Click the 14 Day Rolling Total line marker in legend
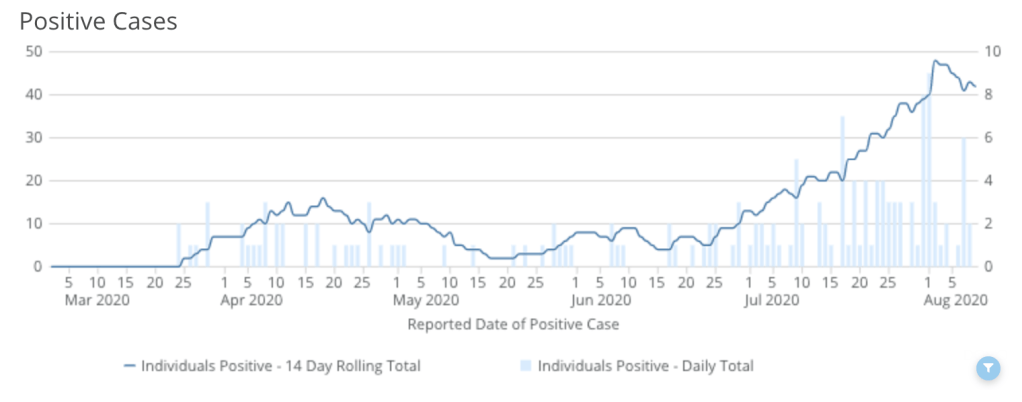 point(128,366)
